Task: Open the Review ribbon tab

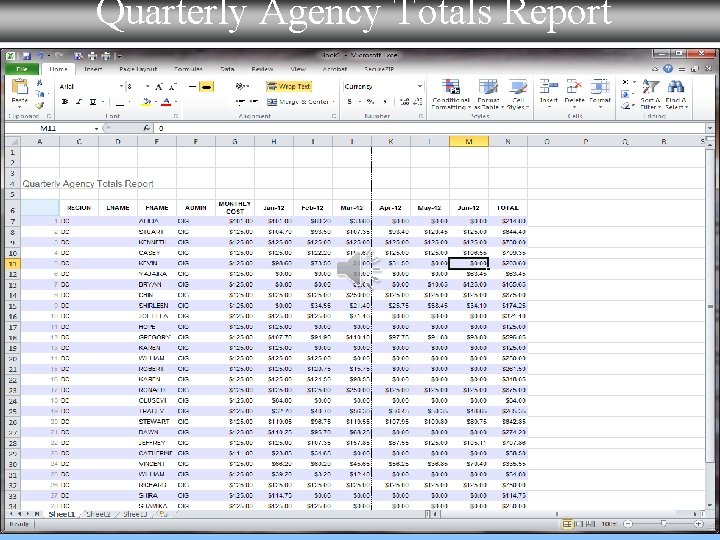Action: pyautogui.click(x=262, y=69)
